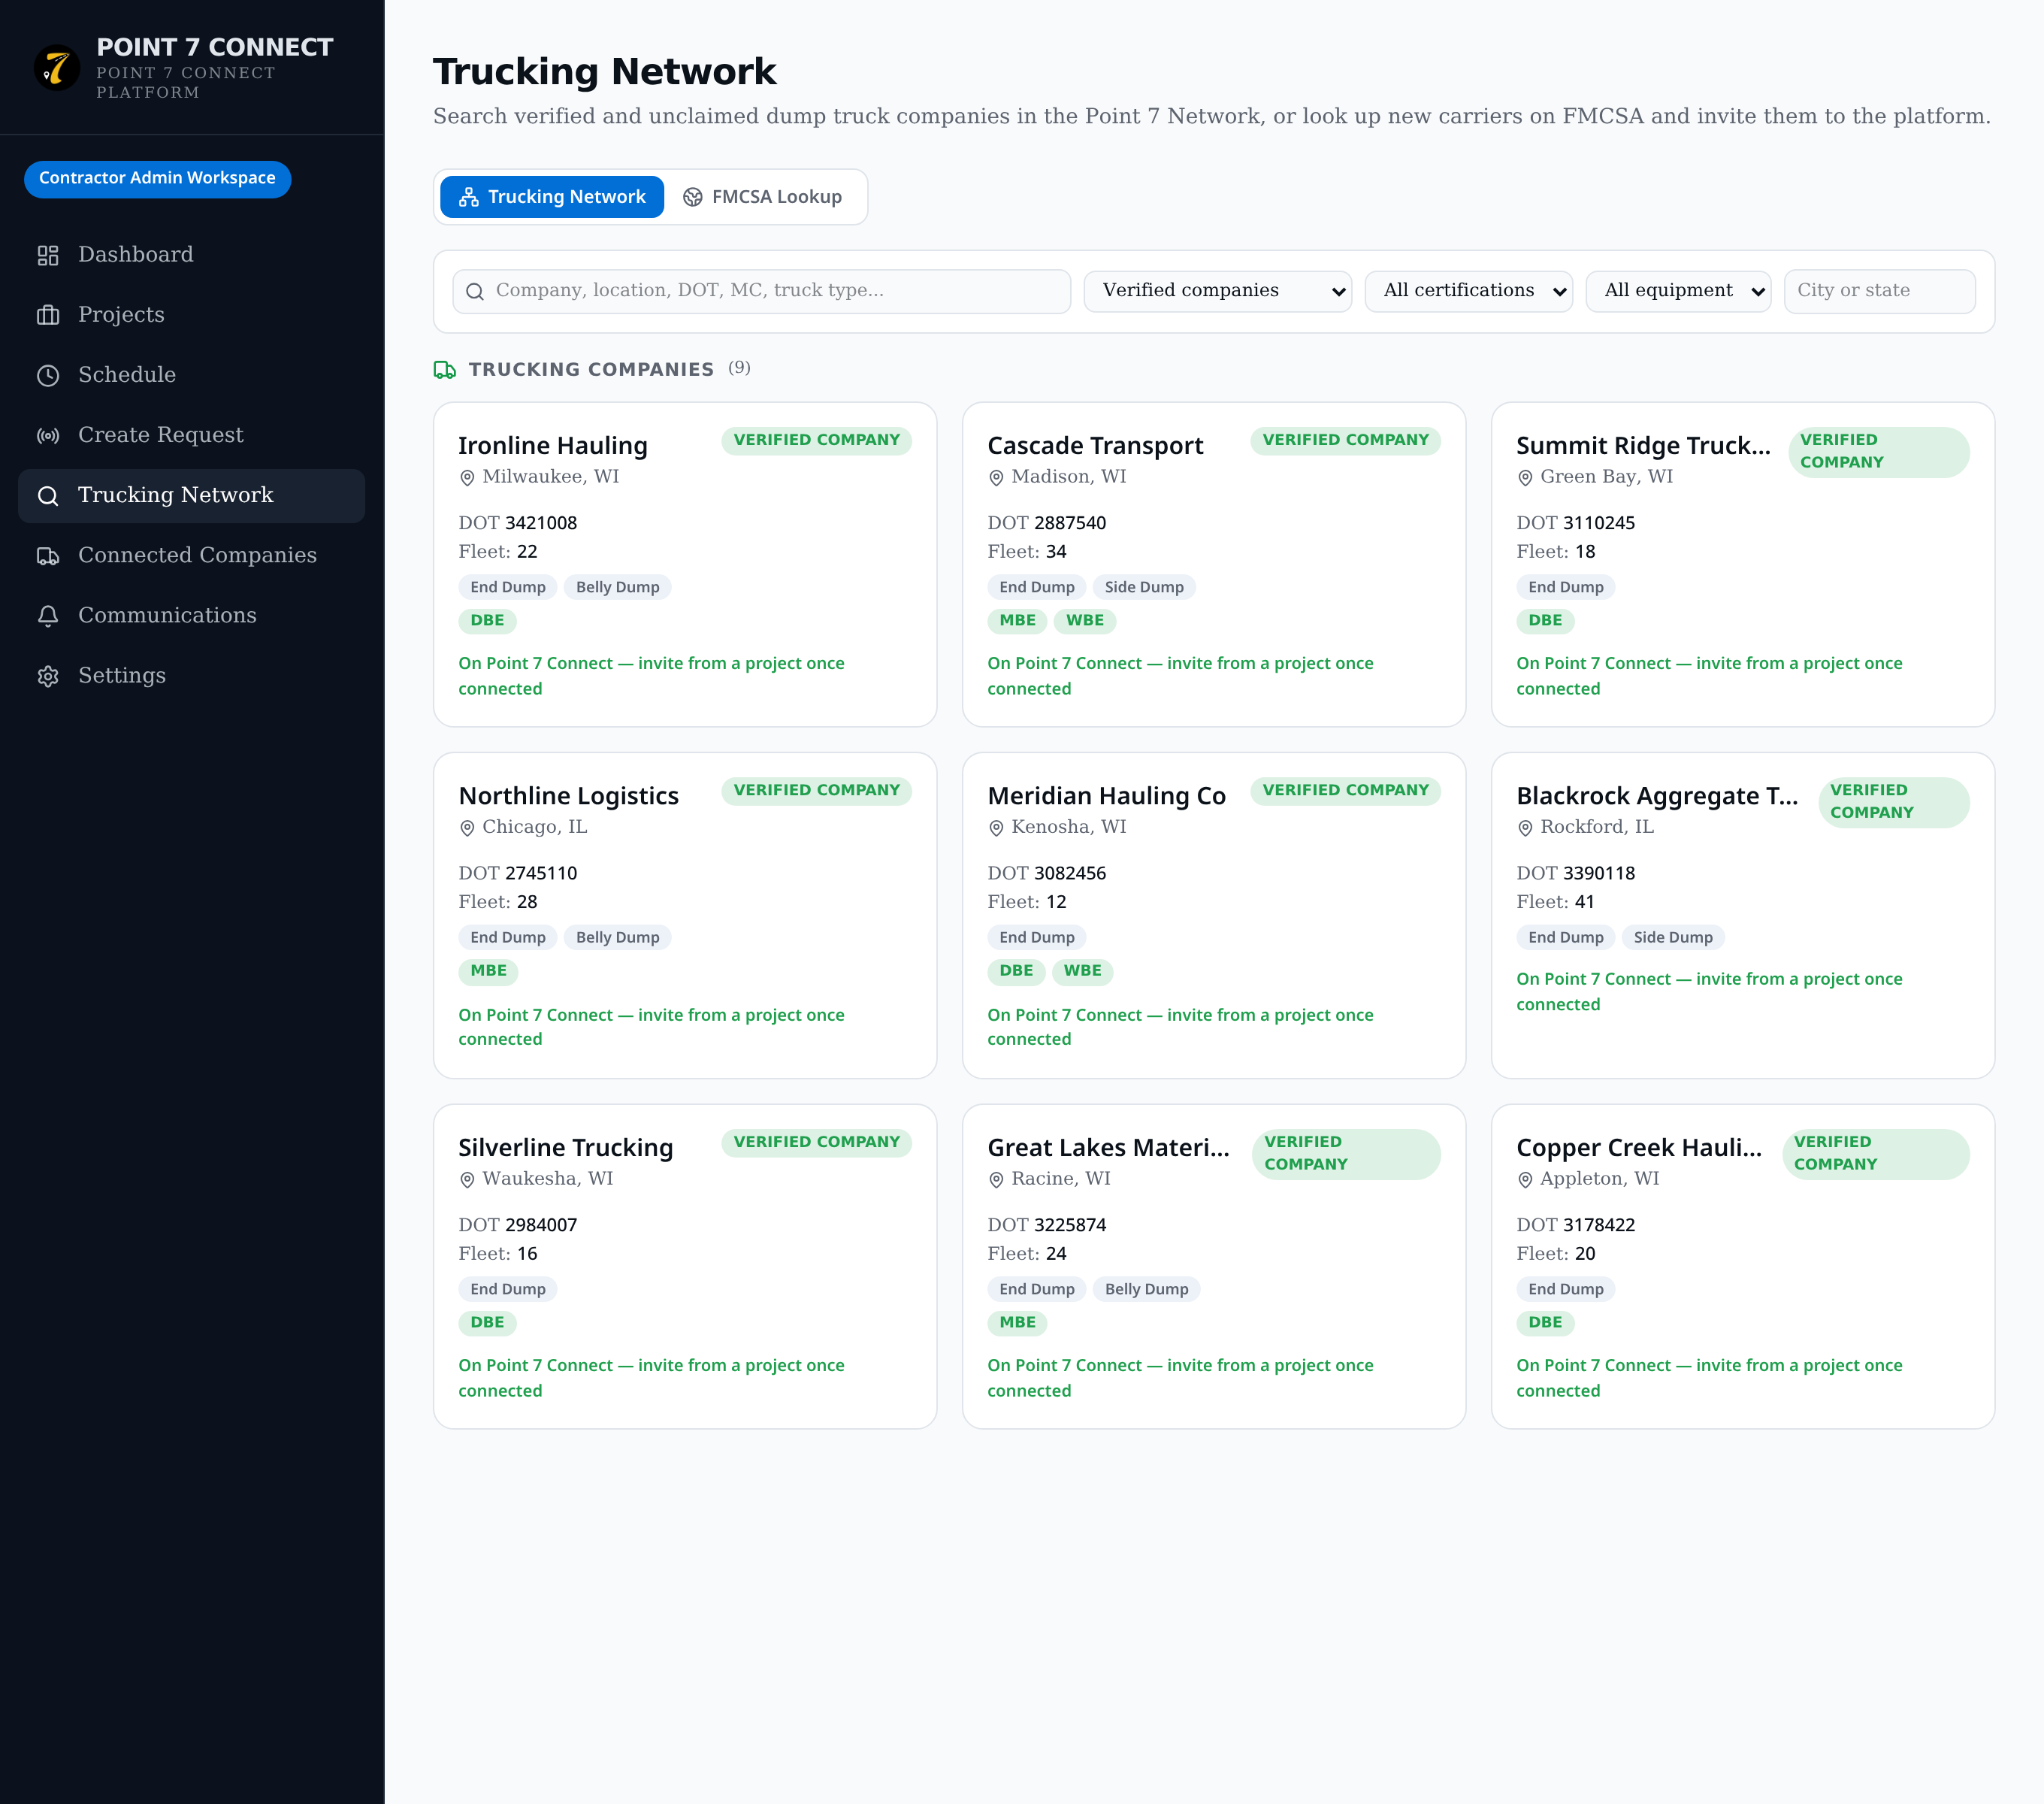Click the On Point 7 Connect note under Copper Creek
This screenshot has height=1804, width=2044.
(x=1709, y=1378)
